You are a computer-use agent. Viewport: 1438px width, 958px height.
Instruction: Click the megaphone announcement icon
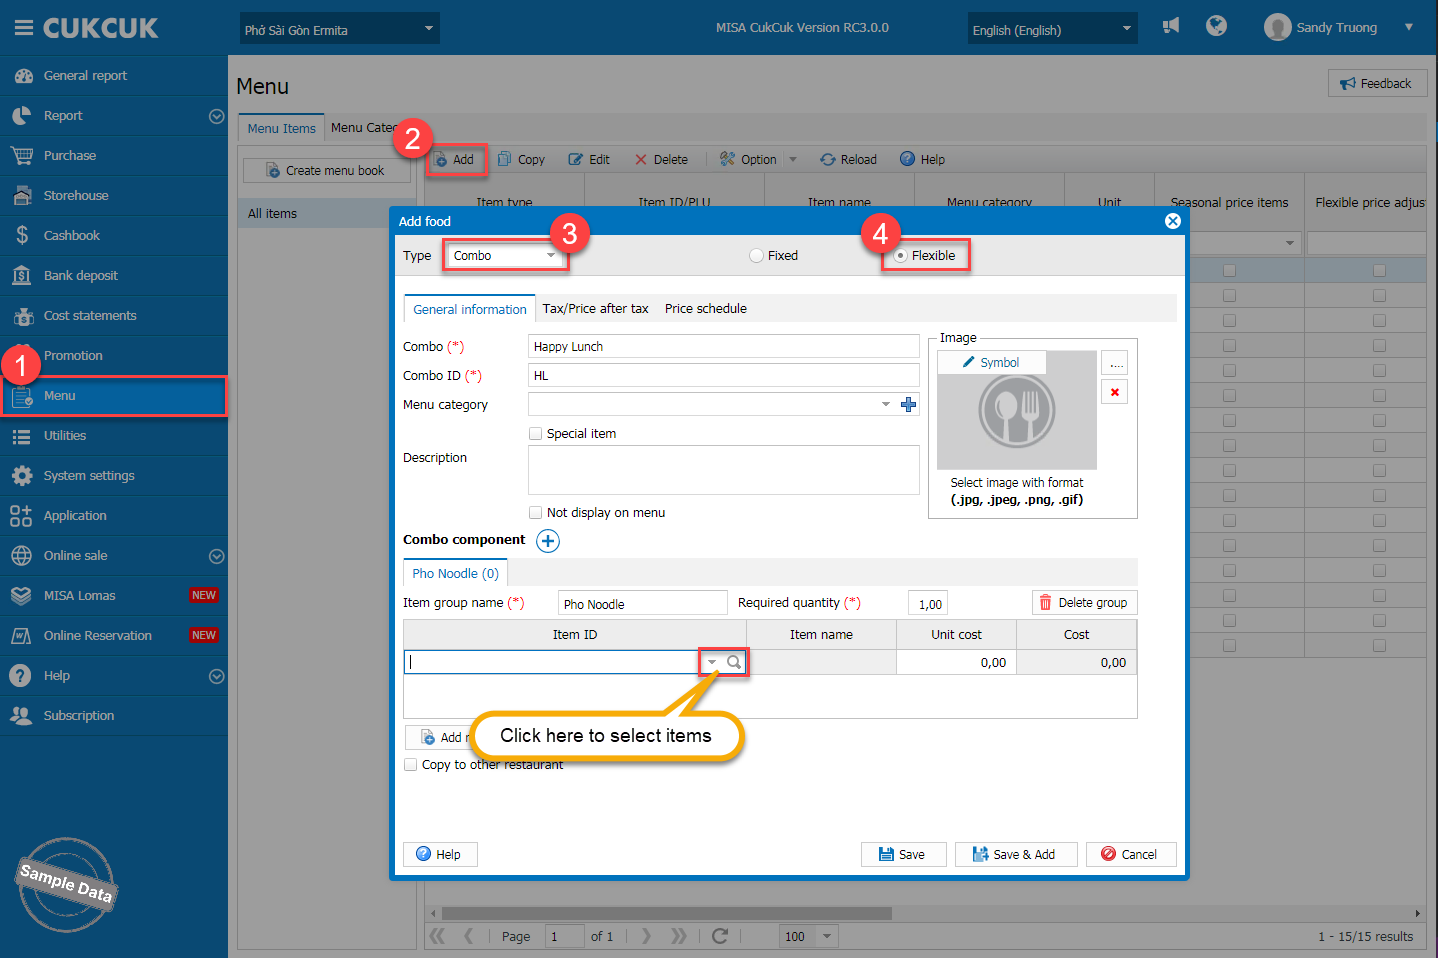pyautogui.click(x=1171, y=26)
